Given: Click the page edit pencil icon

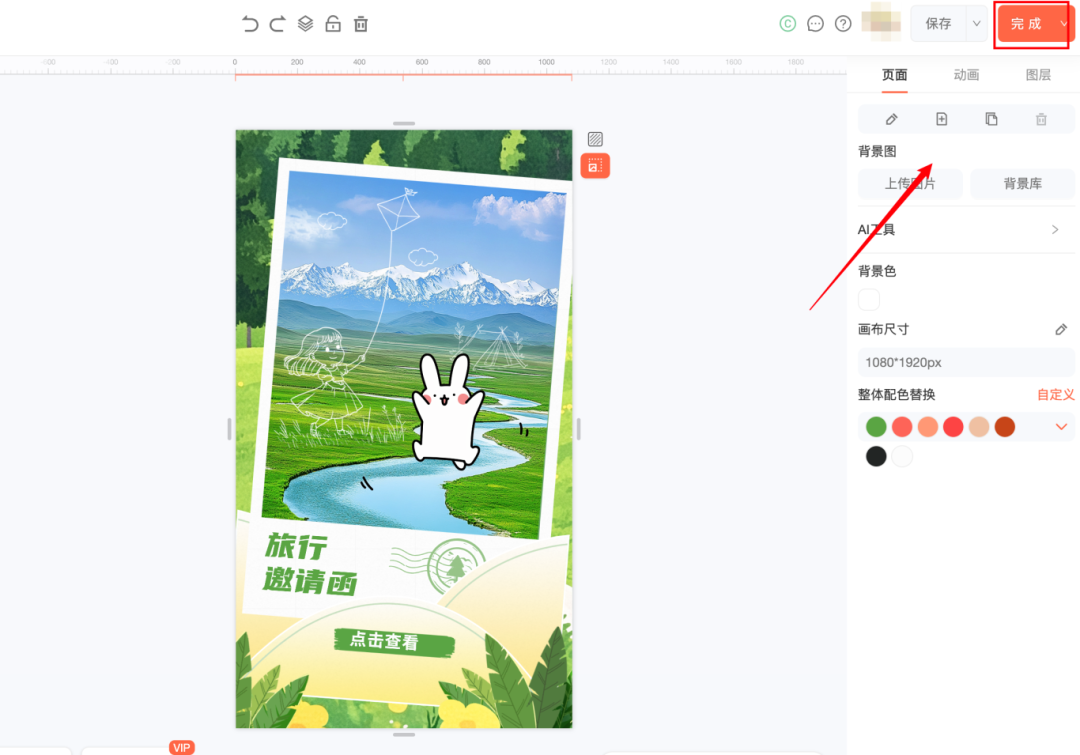Looking at the screenshot, I should [891, 119].
